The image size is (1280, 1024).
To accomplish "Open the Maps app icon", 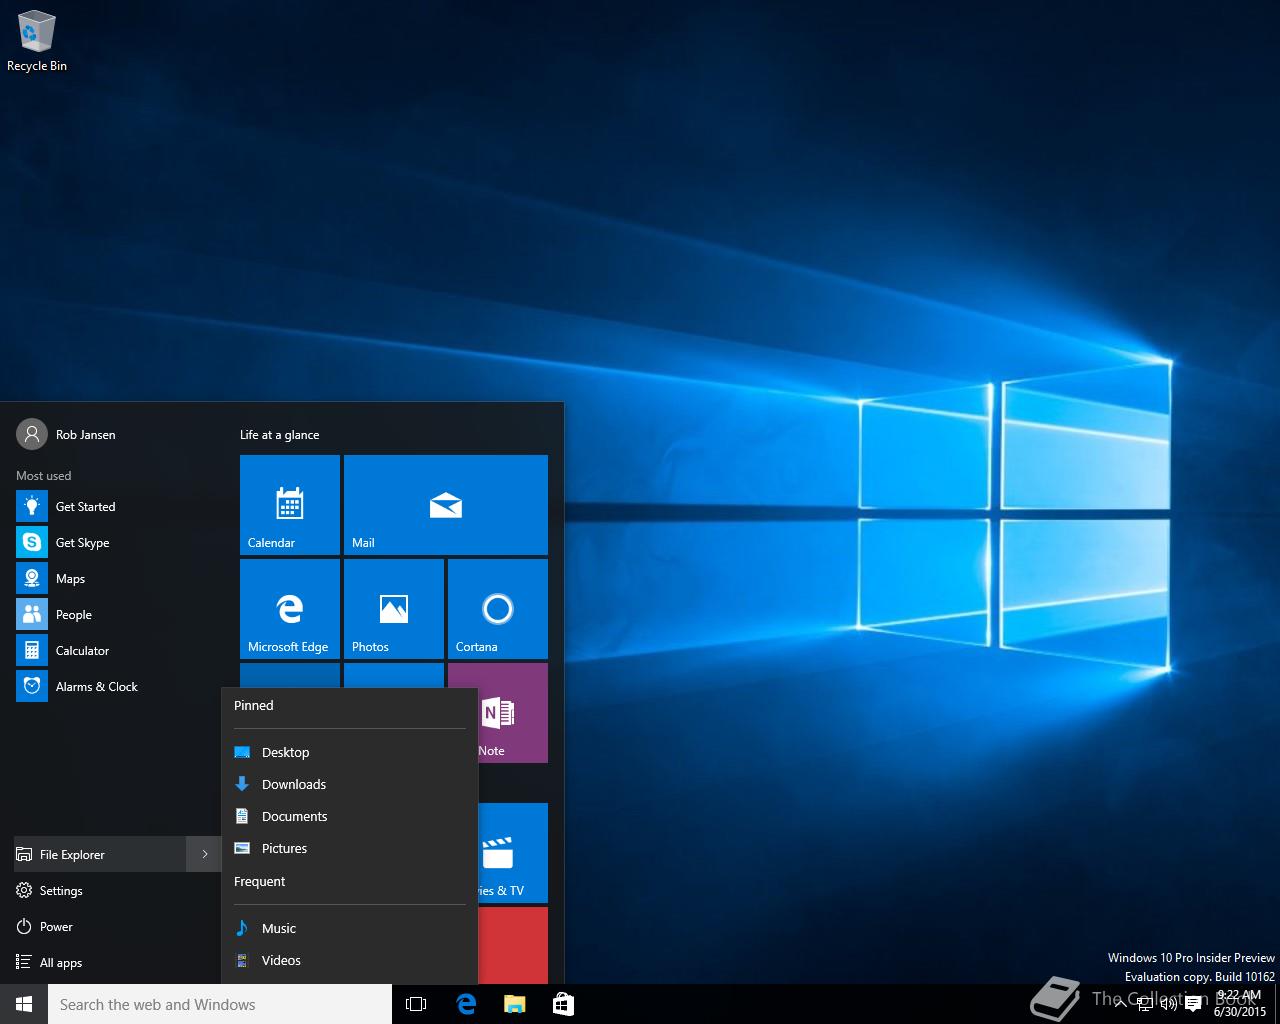I will (32, 579).
